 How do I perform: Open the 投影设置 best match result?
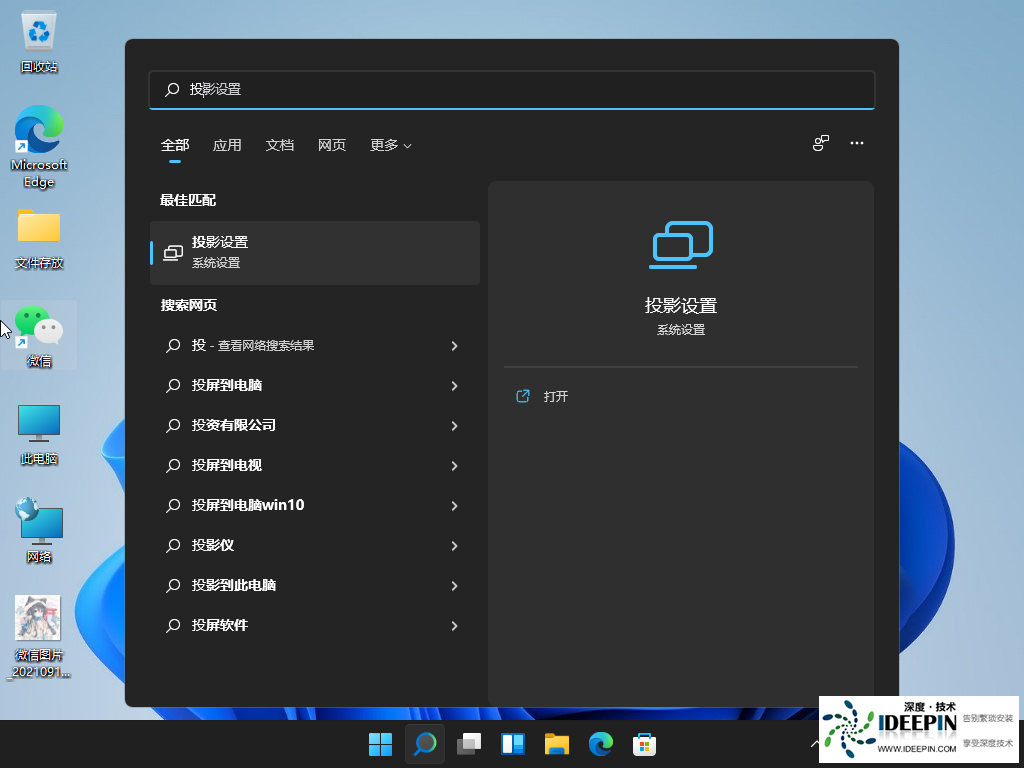click(315, 253)
